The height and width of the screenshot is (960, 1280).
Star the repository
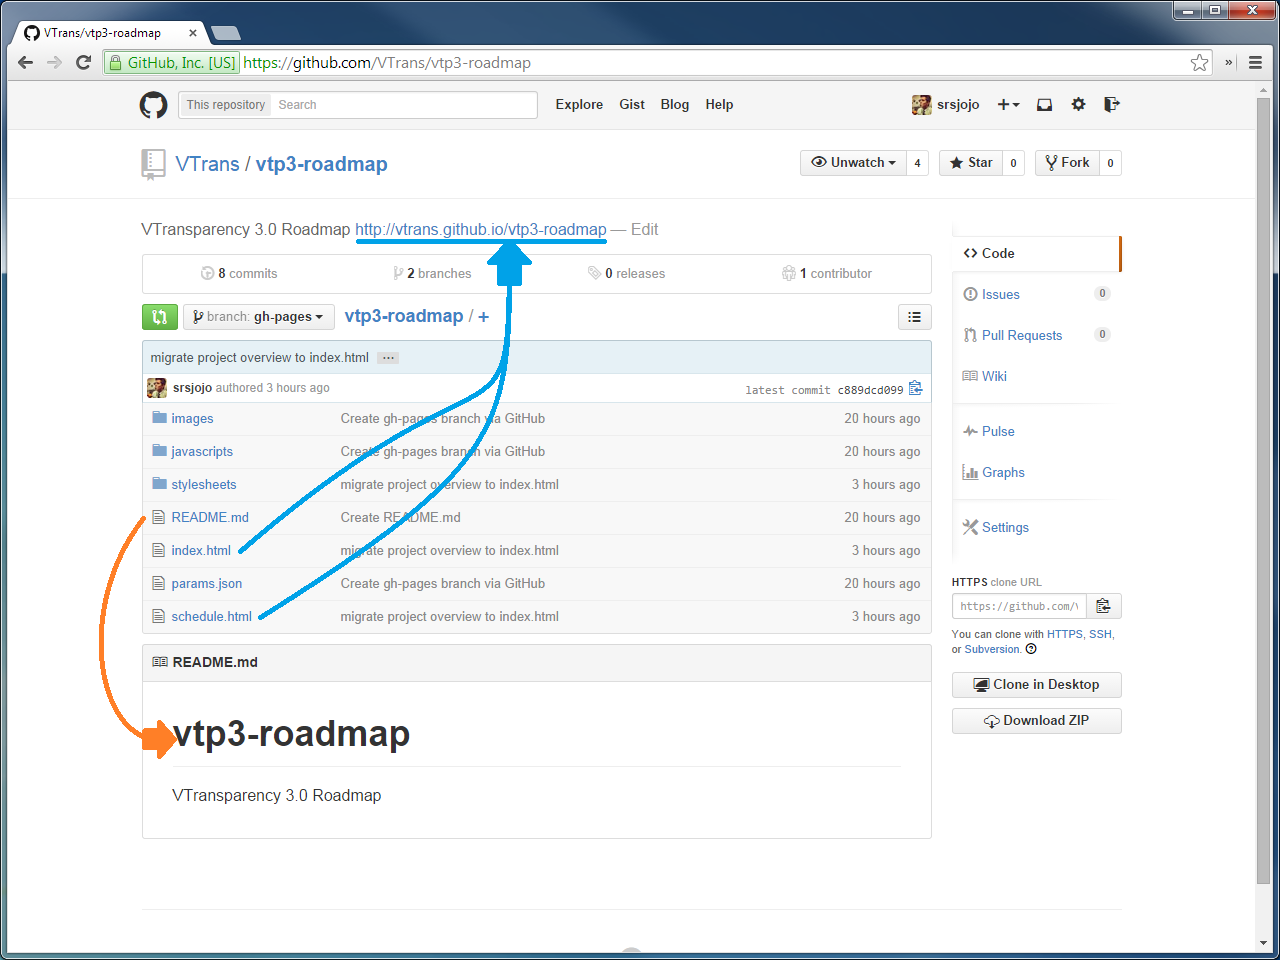pyautogui.click(x=971, y=163)
